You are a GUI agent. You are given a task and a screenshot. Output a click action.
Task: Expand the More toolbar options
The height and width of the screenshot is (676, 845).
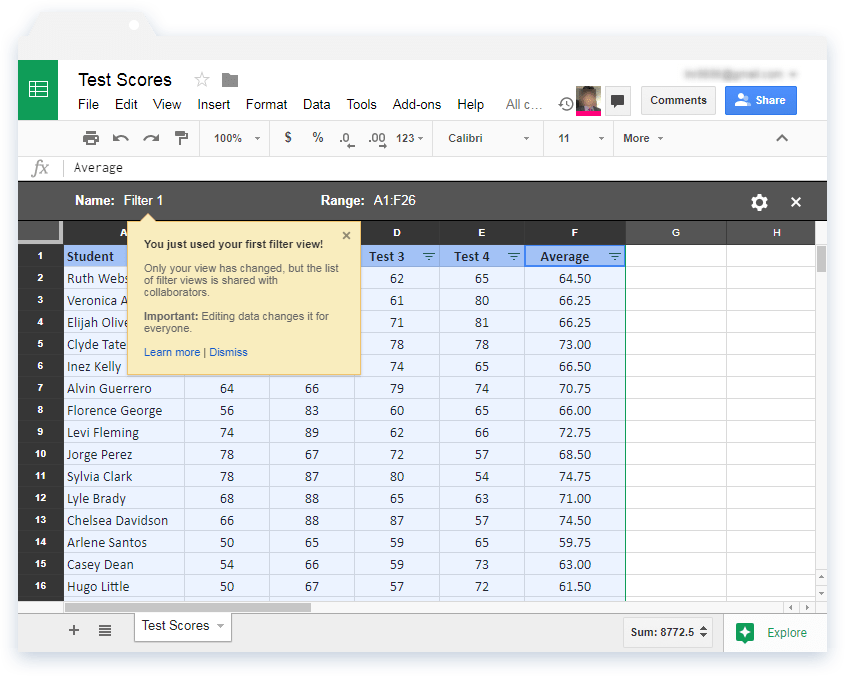[x=642, y=139]
